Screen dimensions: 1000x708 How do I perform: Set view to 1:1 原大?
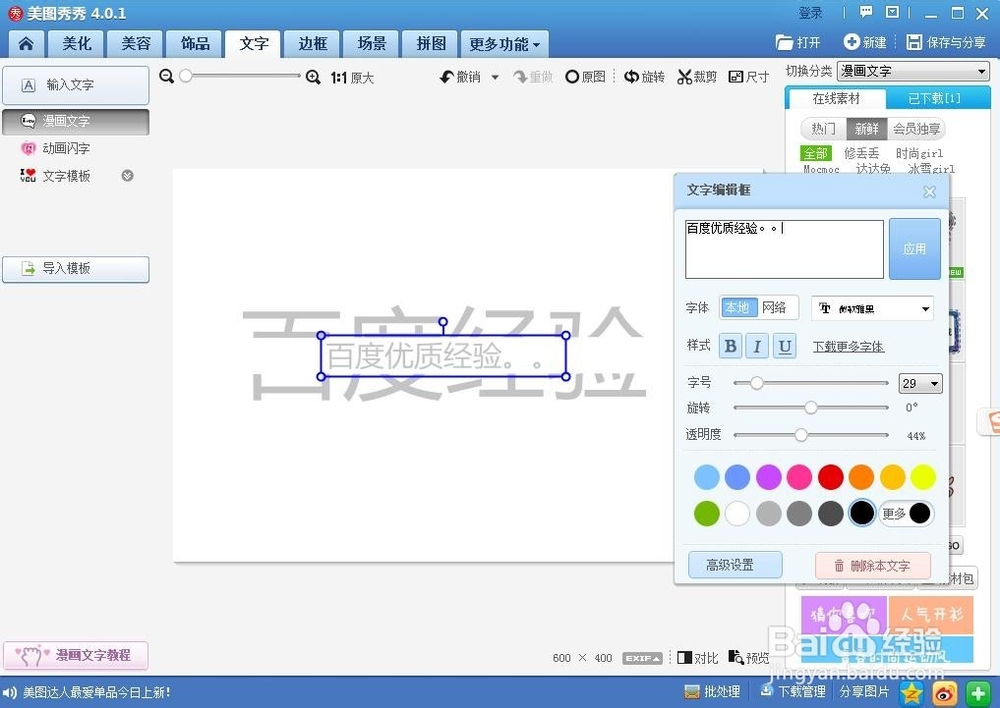tap(352, 78)
